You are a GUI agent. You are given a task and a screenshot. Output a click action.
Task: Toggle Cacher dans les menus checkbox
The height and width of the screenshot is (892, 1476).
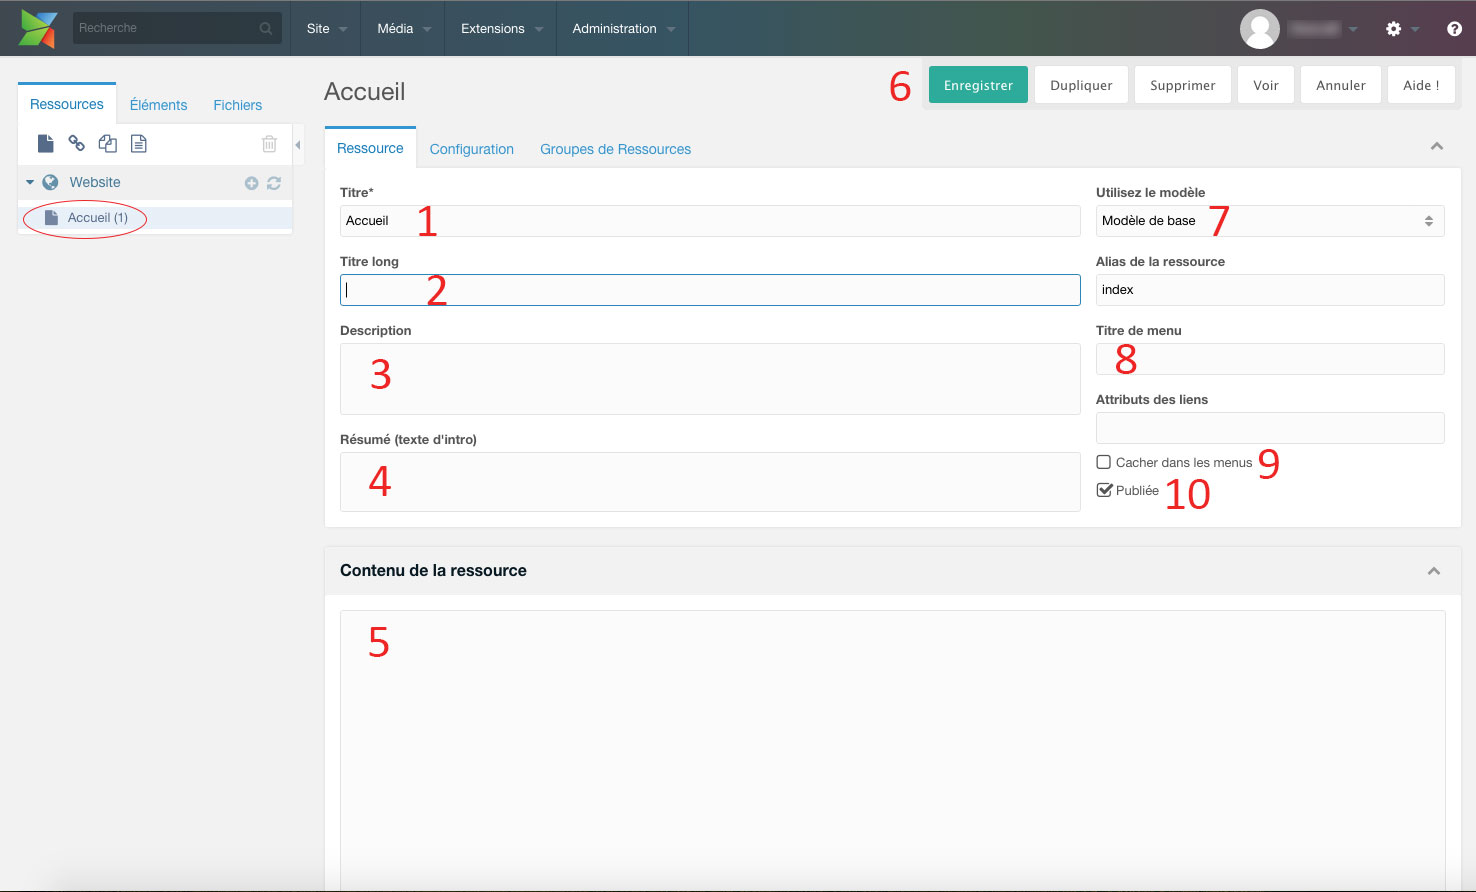click(1104, 462)
